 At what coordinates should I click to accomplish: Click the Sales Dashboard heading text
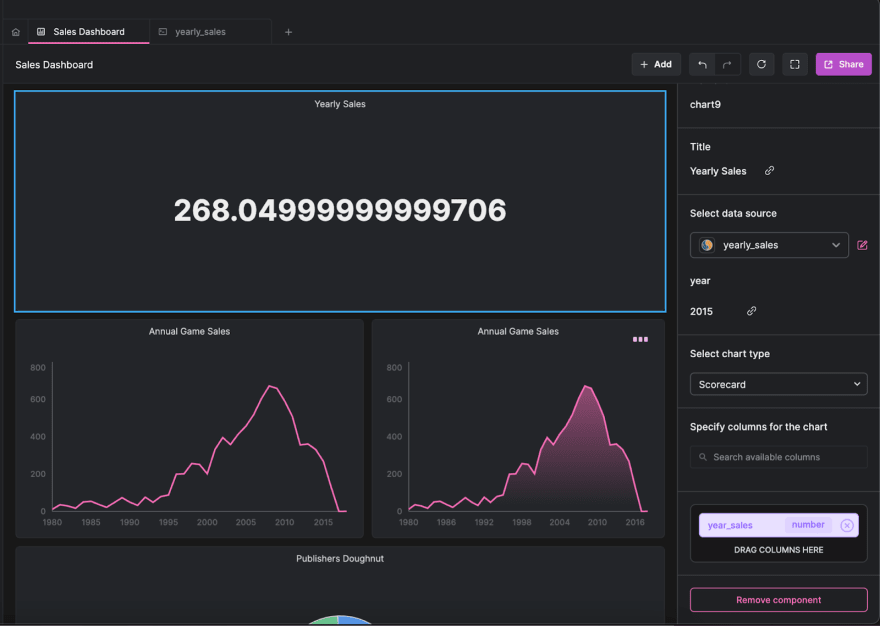tap(54, 65)
